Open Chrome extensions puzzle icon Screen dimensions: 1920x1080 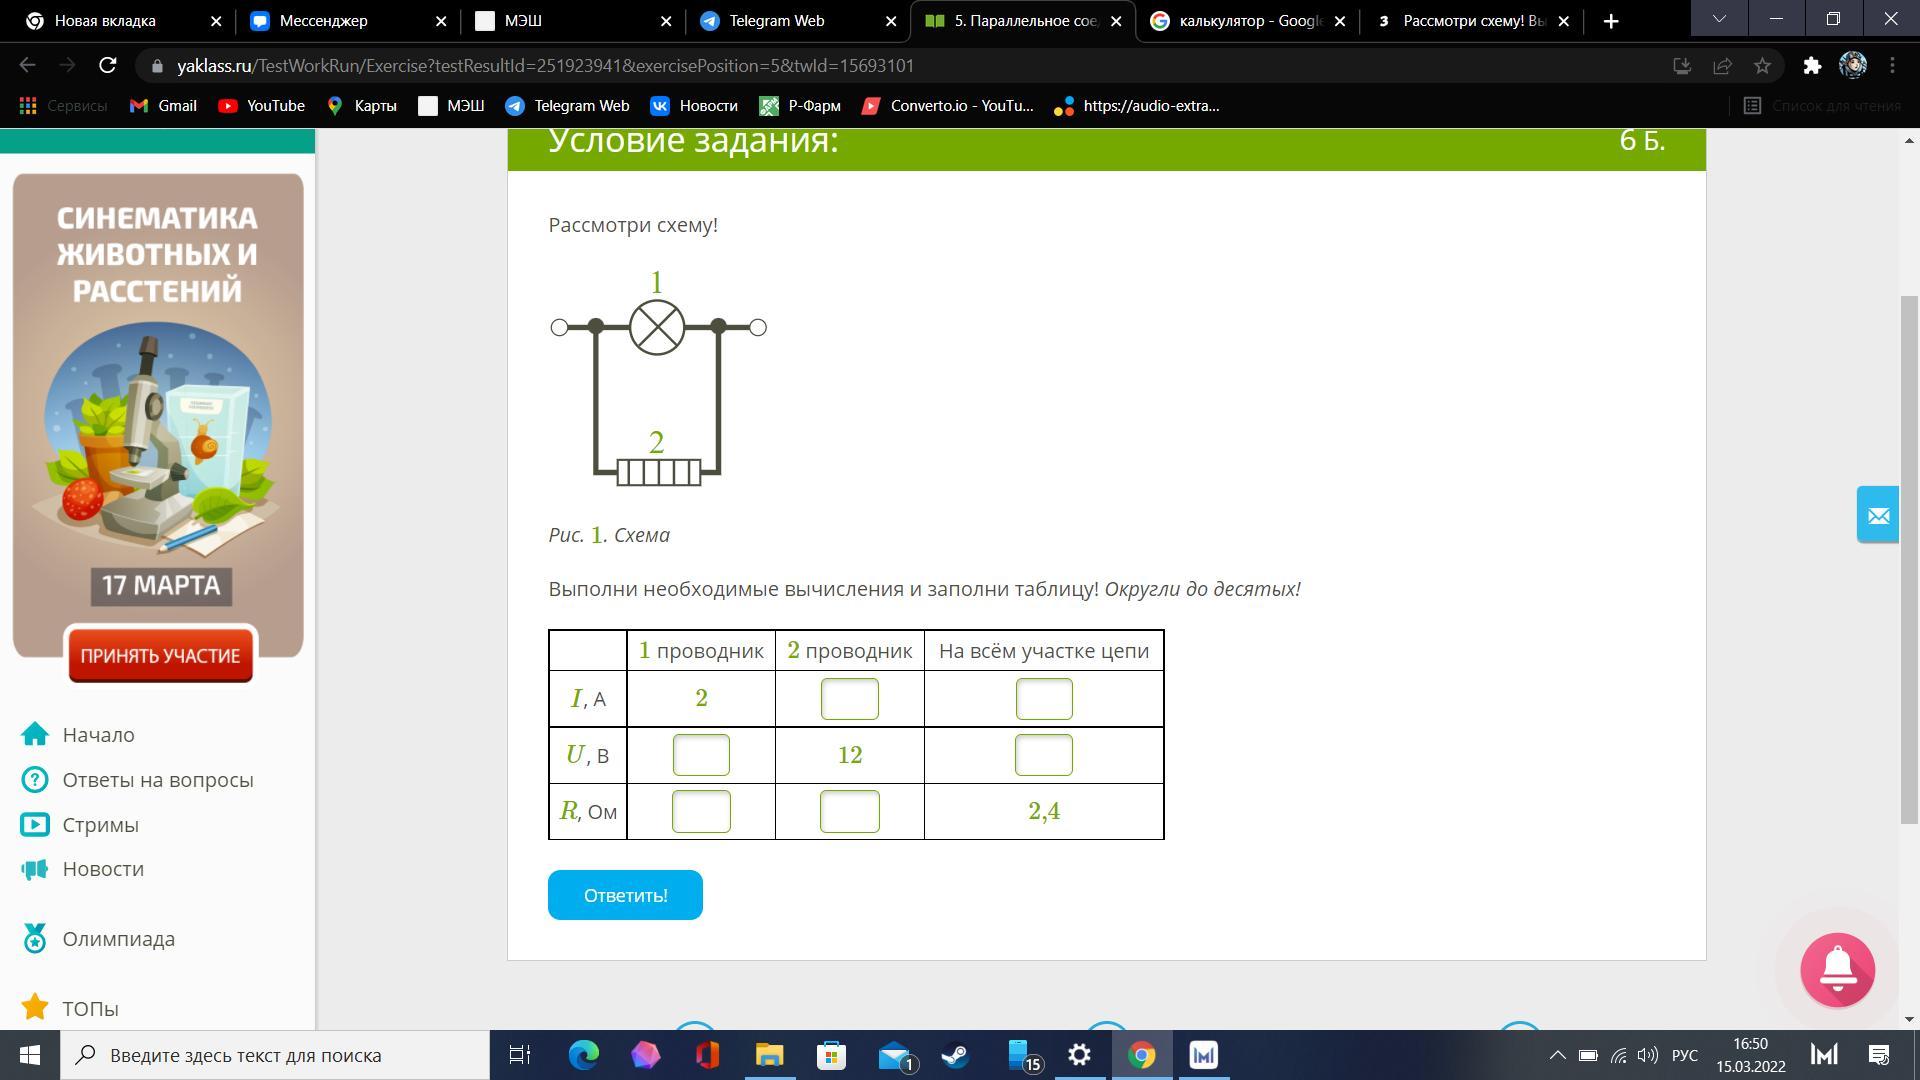click(1812, 66)
